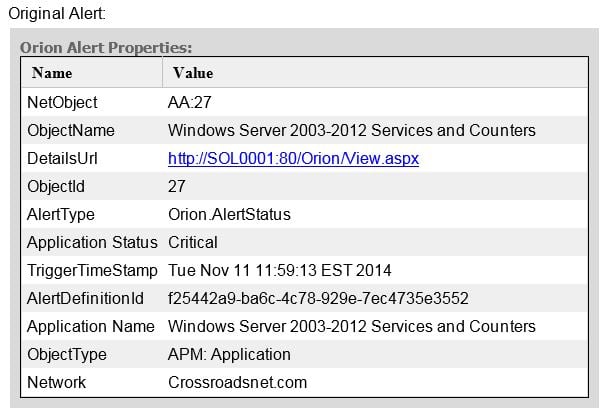Click the Value column header
The width and height of the screenshot is (607, 417).
click(193, 73)
